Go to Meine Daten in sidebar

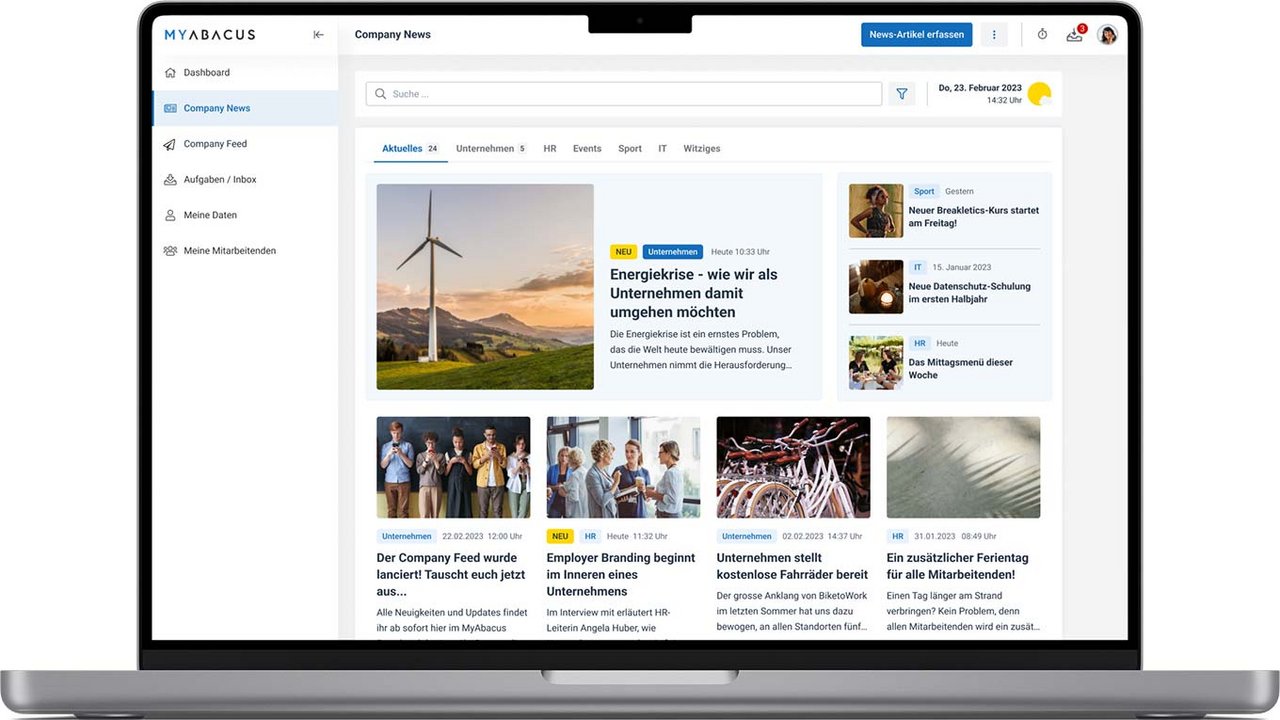point(210,215)
